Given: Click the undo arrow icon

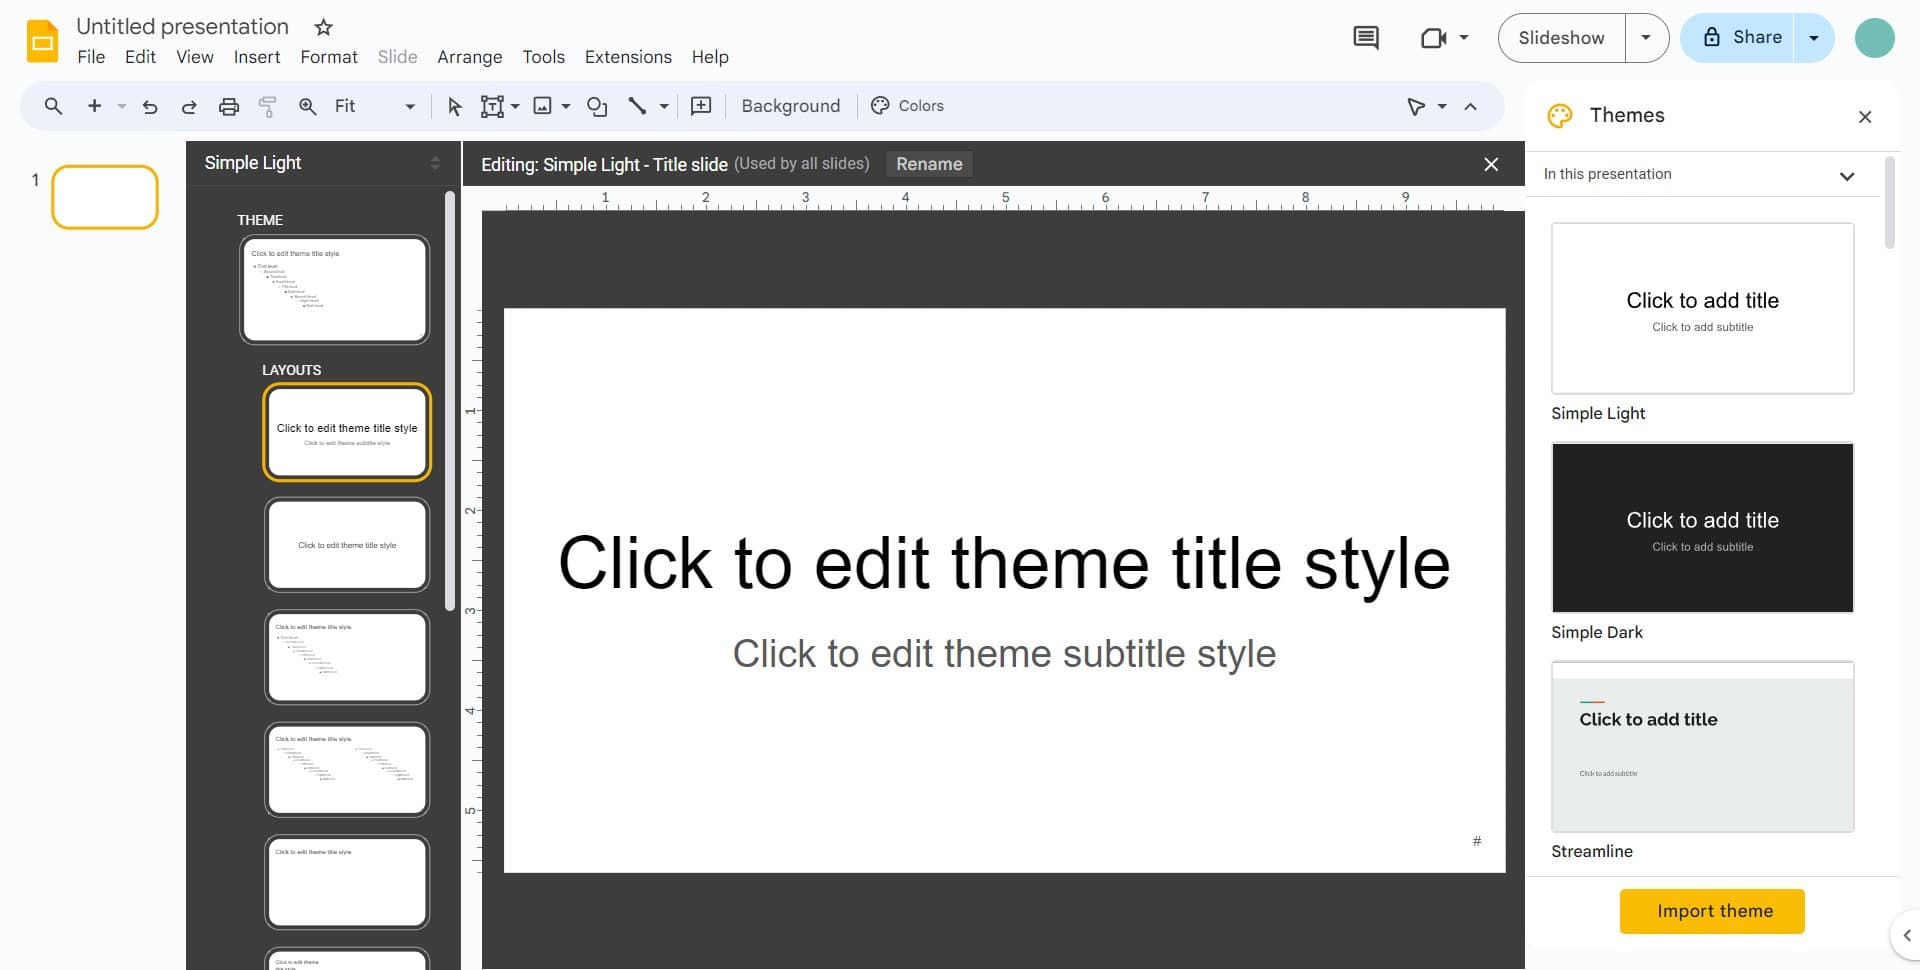Looking at the screenshot, I should (150, 107).
